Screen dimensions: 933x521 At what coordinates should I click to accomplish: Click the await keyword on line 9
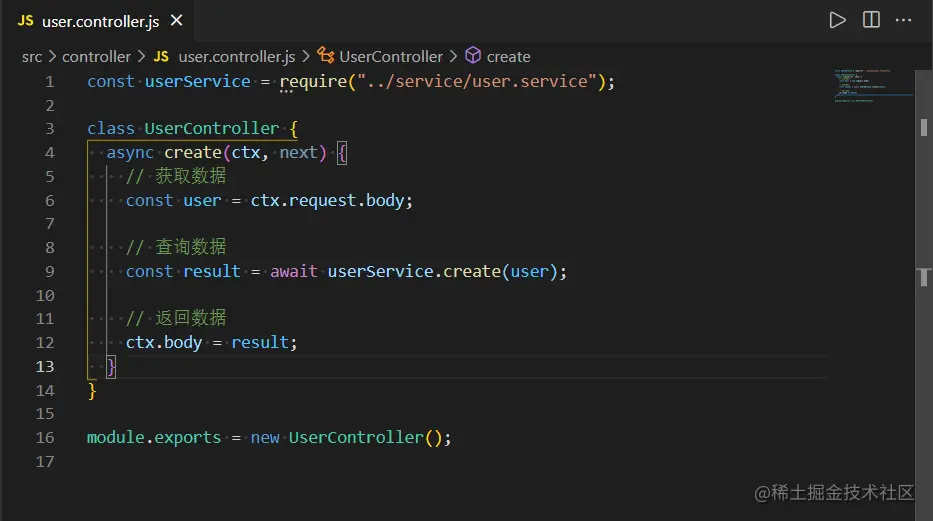tap(294, 271)
